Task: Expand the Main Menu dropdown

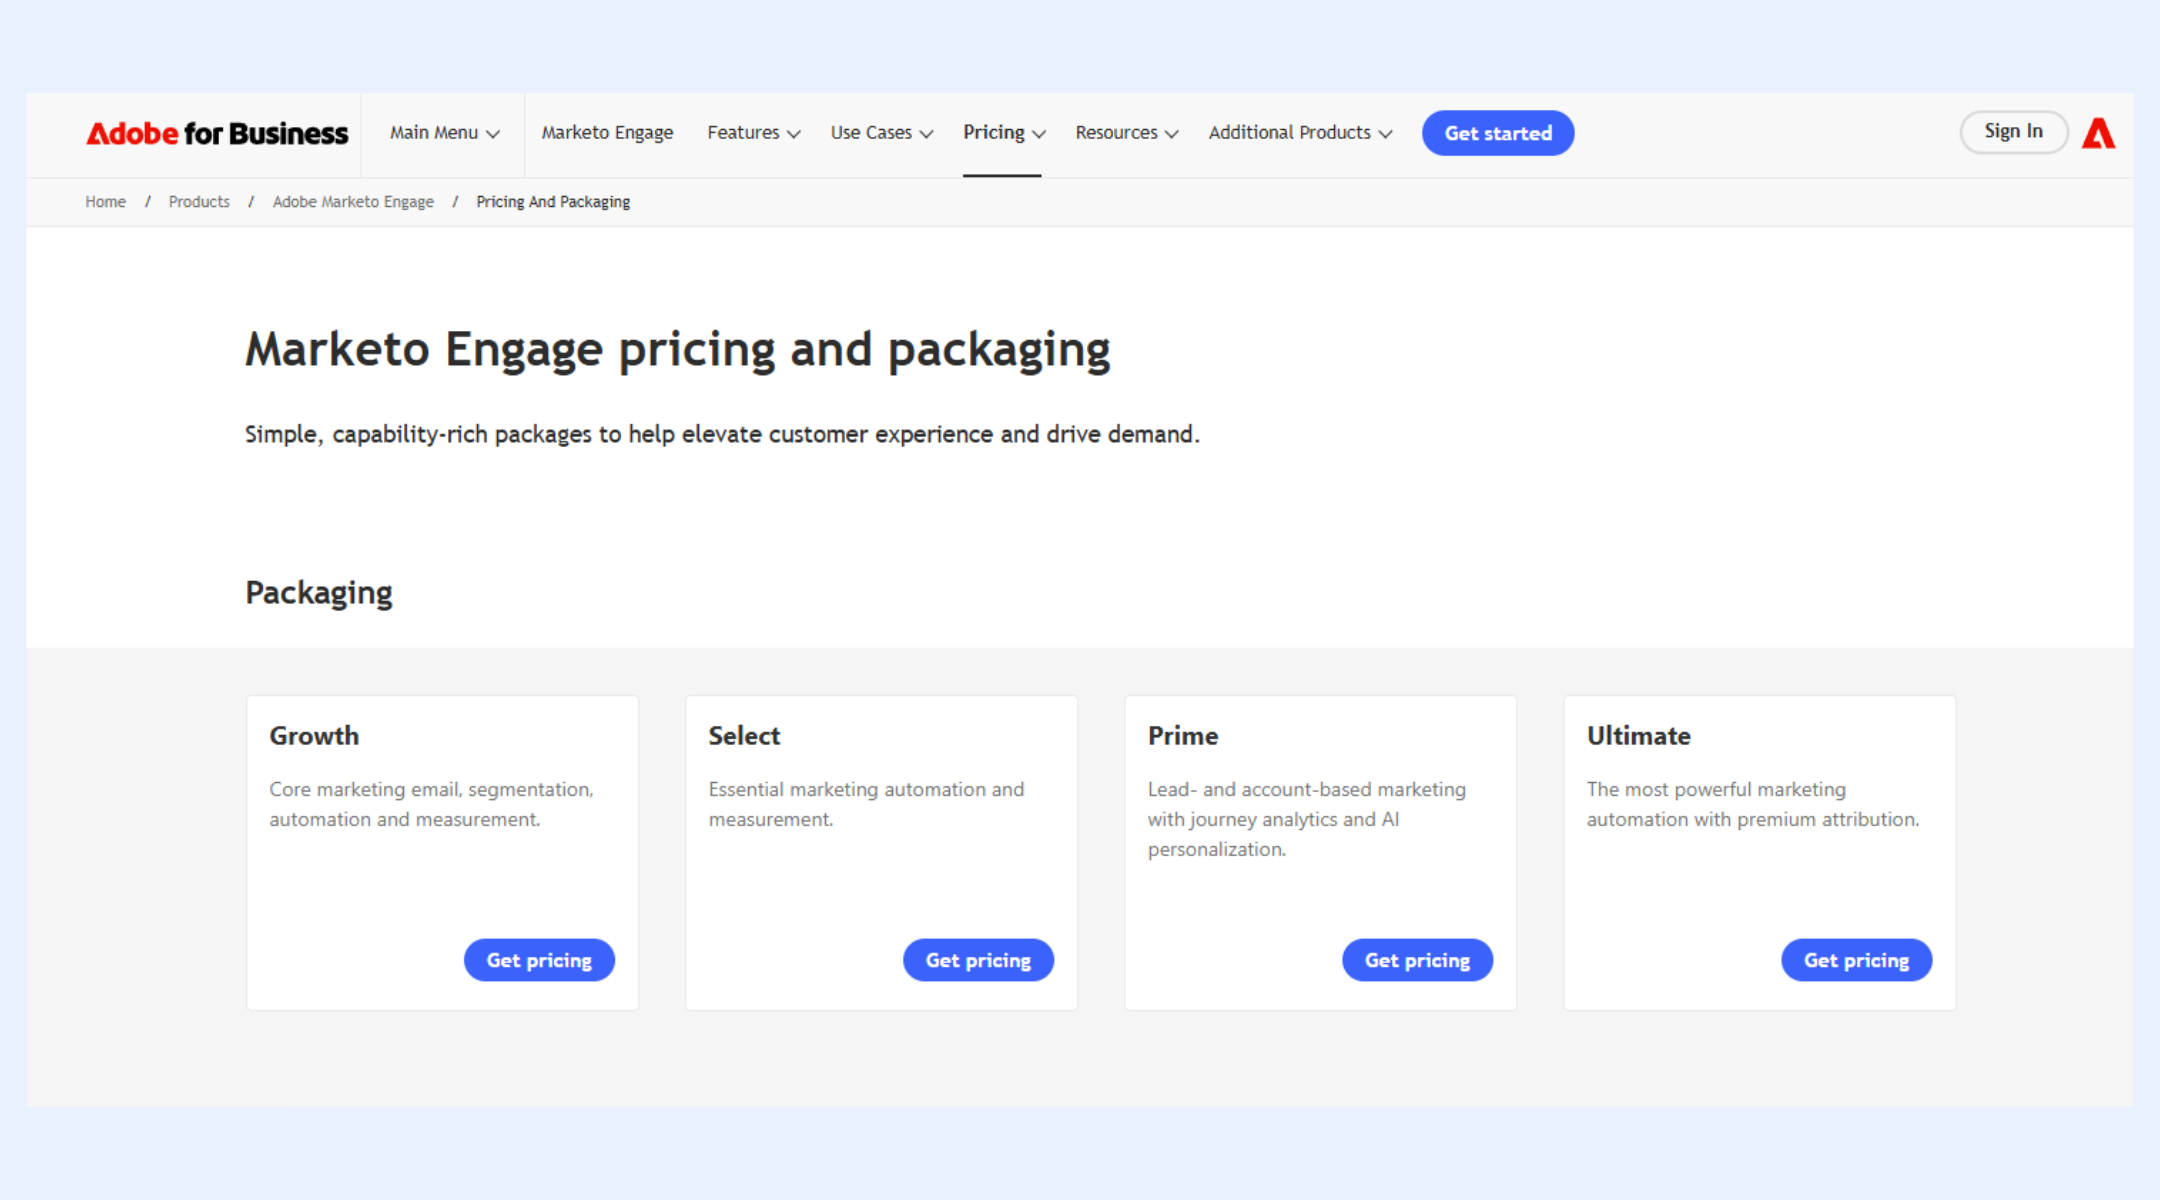Action: [444, 133]
